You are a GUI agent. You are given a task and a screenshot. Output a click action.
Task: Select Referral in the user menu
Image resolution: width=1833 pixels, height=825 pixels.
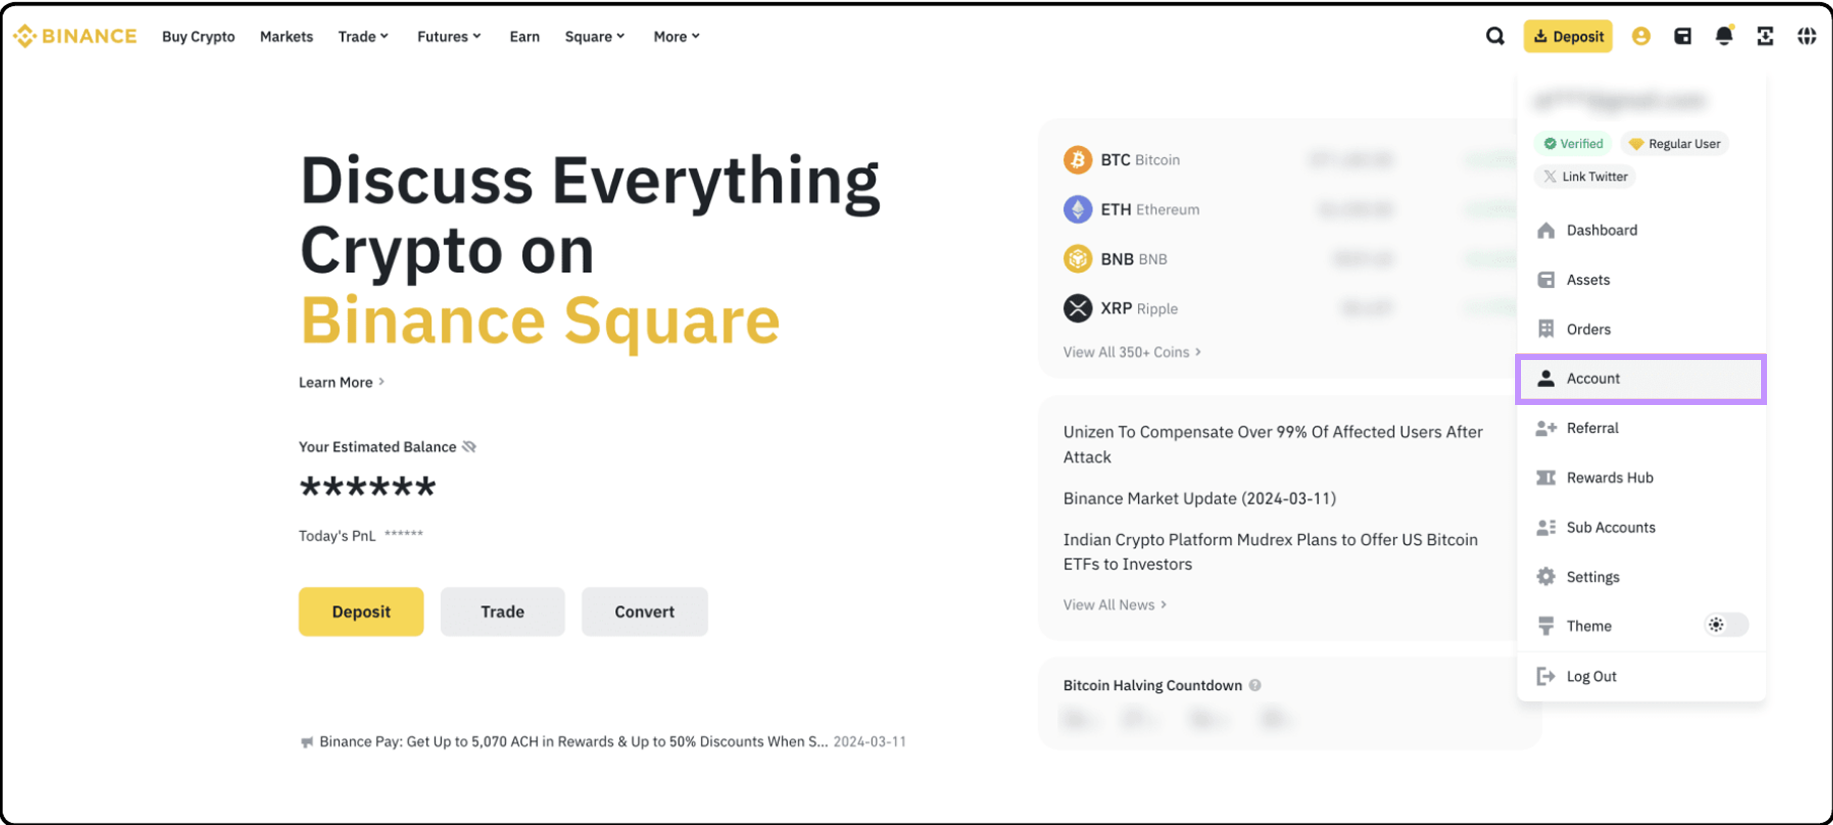(x=1641, y=428)
